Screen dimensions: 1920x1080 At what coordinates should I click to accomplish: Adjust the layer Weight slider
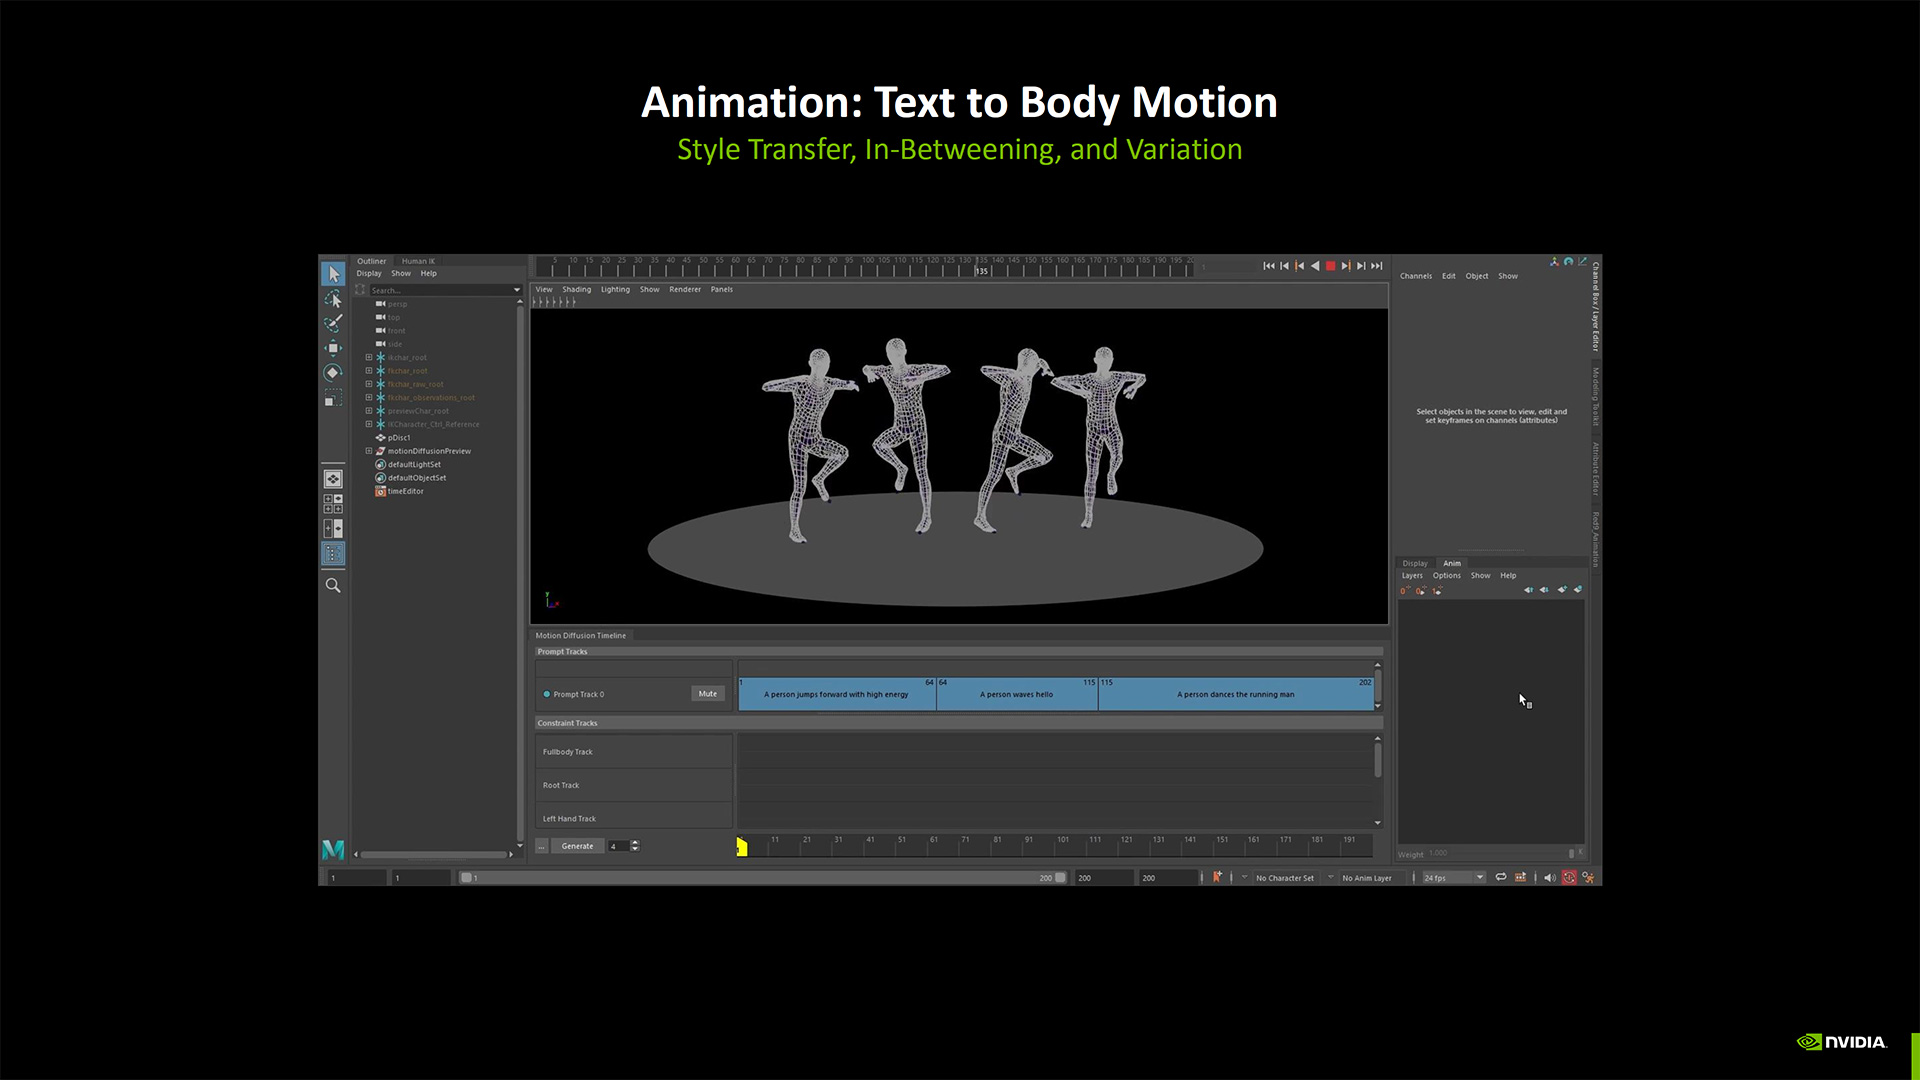(1570, 854)
